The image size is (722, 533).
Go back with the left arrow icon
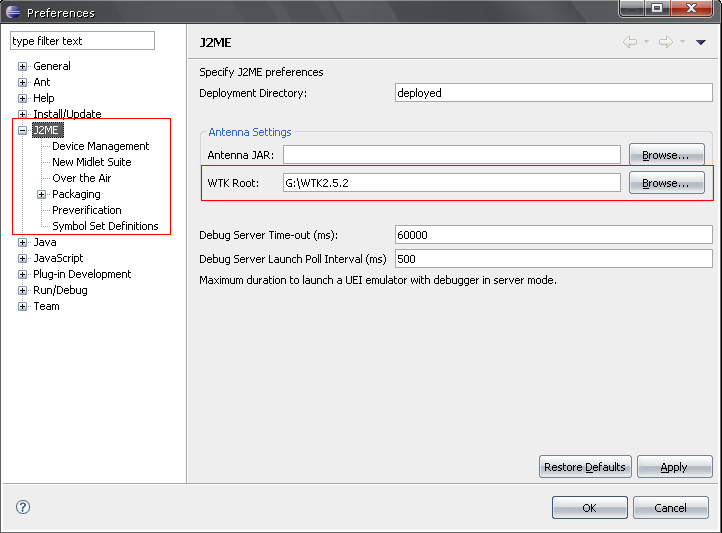pos(630,42)
